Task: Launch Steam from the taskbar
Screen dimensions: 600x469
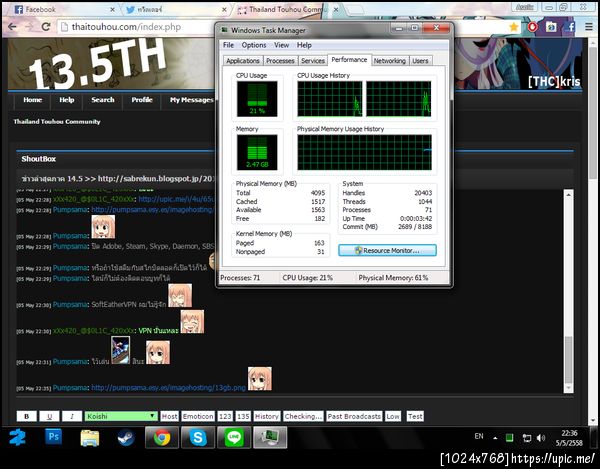Action: click(126, 438)
